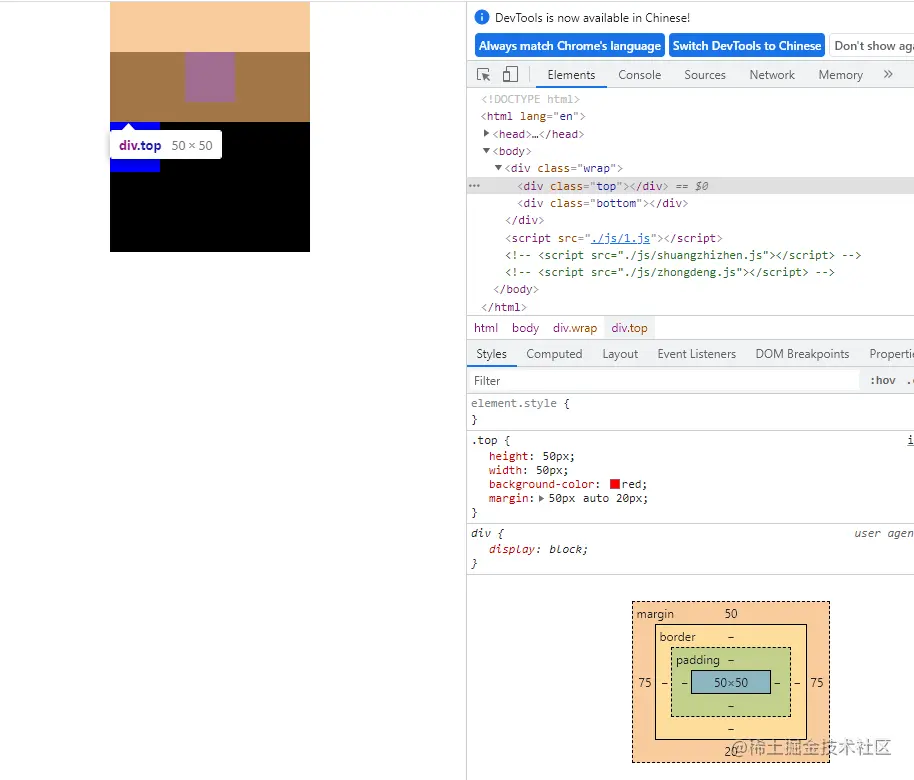
Task: Click the border label in box model
Action: point(677,637)
